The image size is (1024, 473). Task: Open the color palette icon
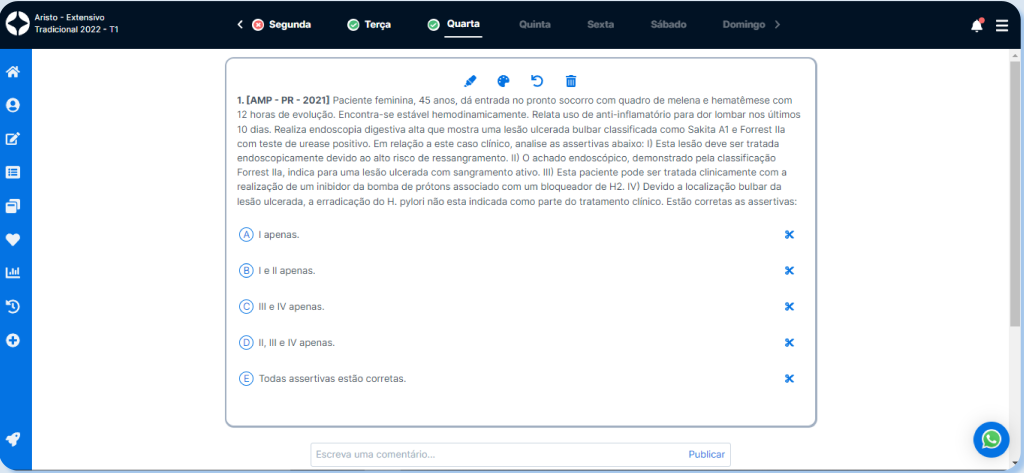click(504, 81)
